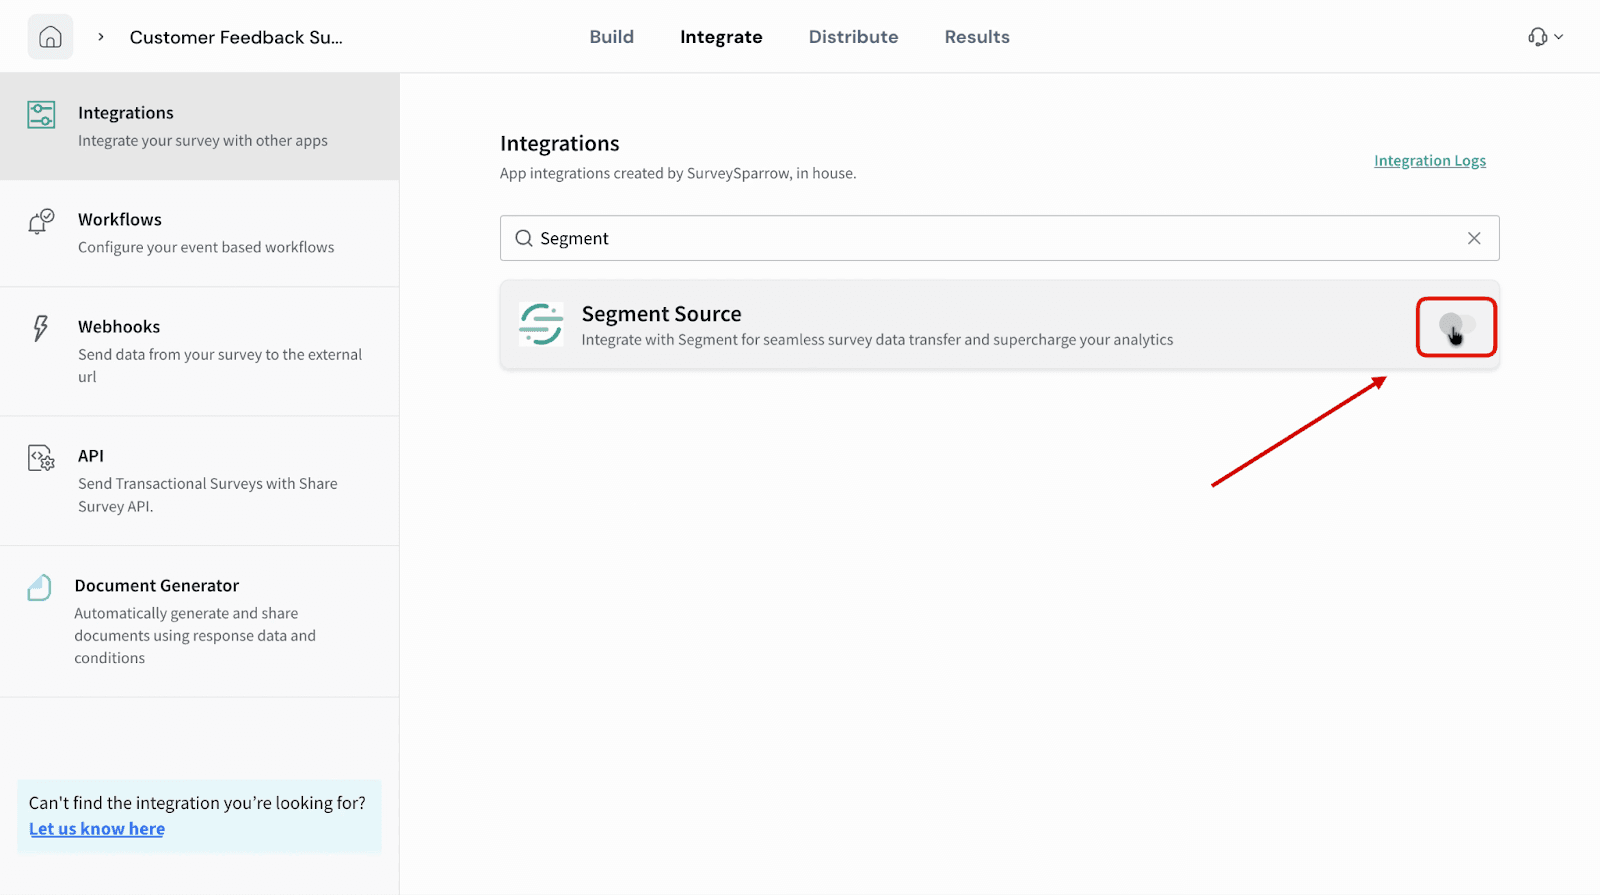Click the Webhooks lightning icon
Viewport: 1600px width, 895px height.
[40, 328]
